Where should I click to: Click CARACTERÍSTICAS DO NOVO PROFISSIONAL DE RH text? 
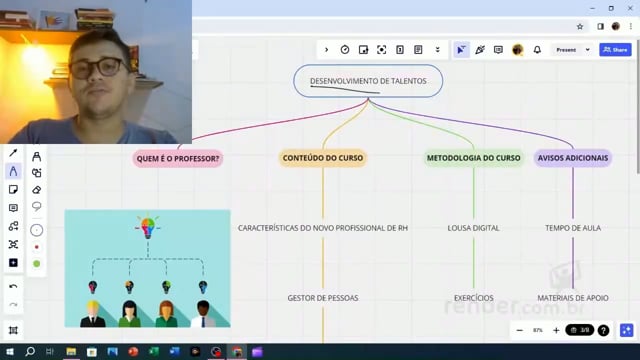coord(323,228)
